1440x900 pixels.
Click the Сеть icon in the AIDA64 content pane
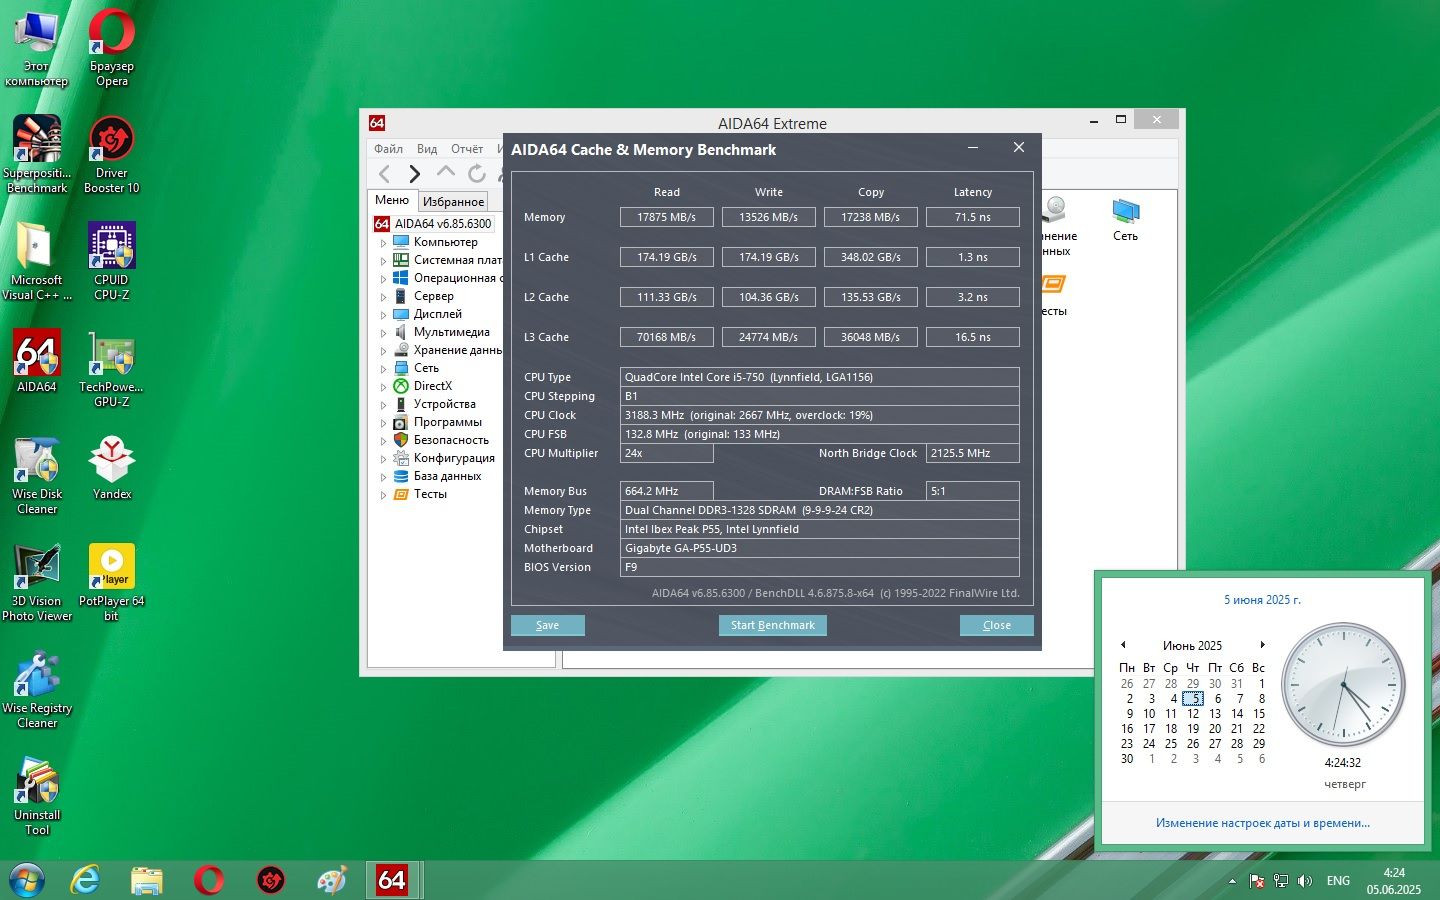(x=1125, y=219)
